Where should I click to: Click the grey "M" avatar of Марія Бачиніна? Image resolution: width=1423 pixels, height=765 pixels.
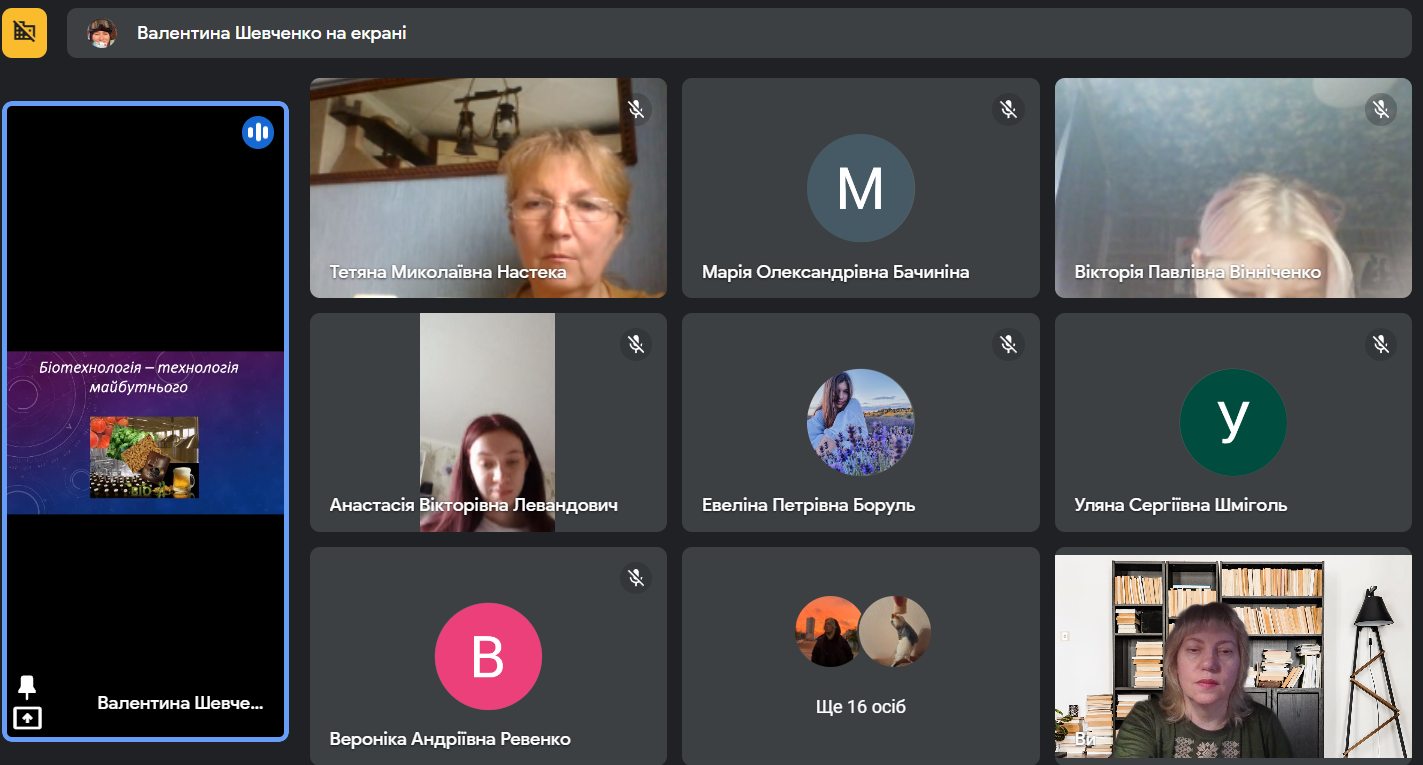click(x=860, y=188)
